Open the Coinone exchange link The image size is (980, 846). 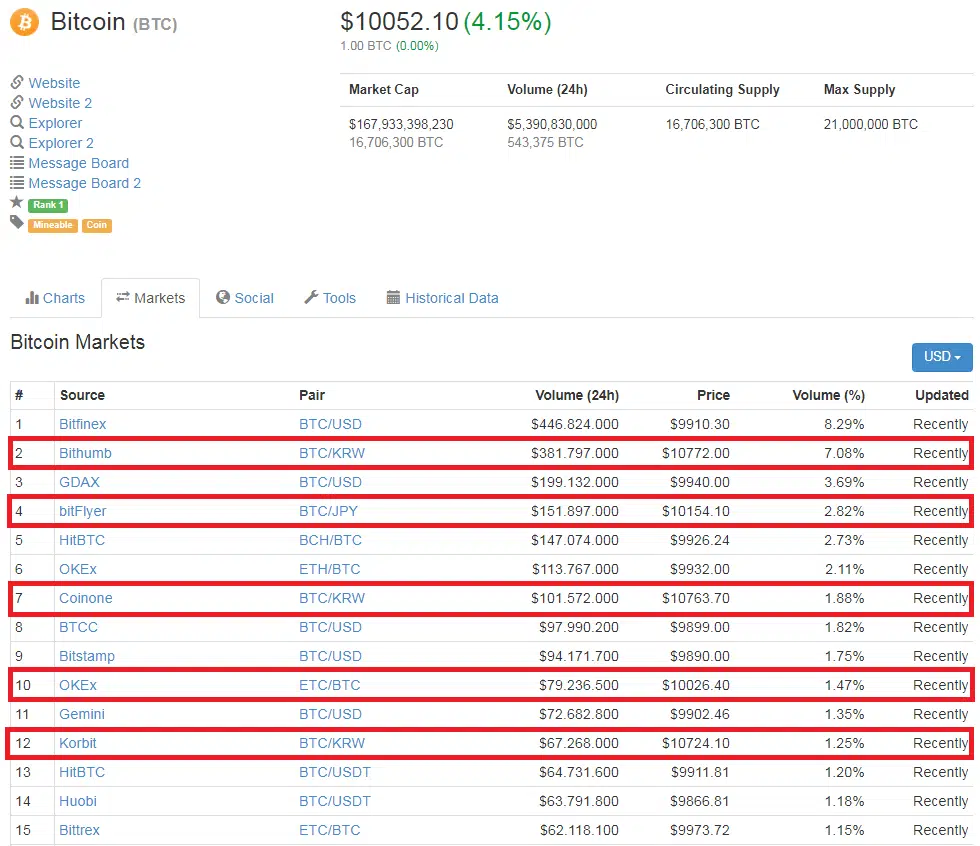[x=86, y=598]
